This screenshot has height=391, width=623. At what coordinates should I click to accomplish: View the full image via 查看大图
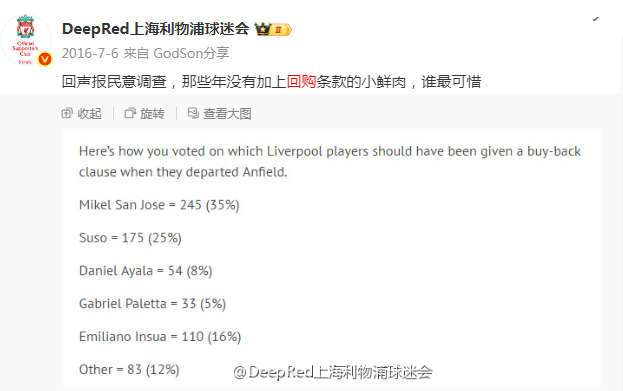coord(227,114)
